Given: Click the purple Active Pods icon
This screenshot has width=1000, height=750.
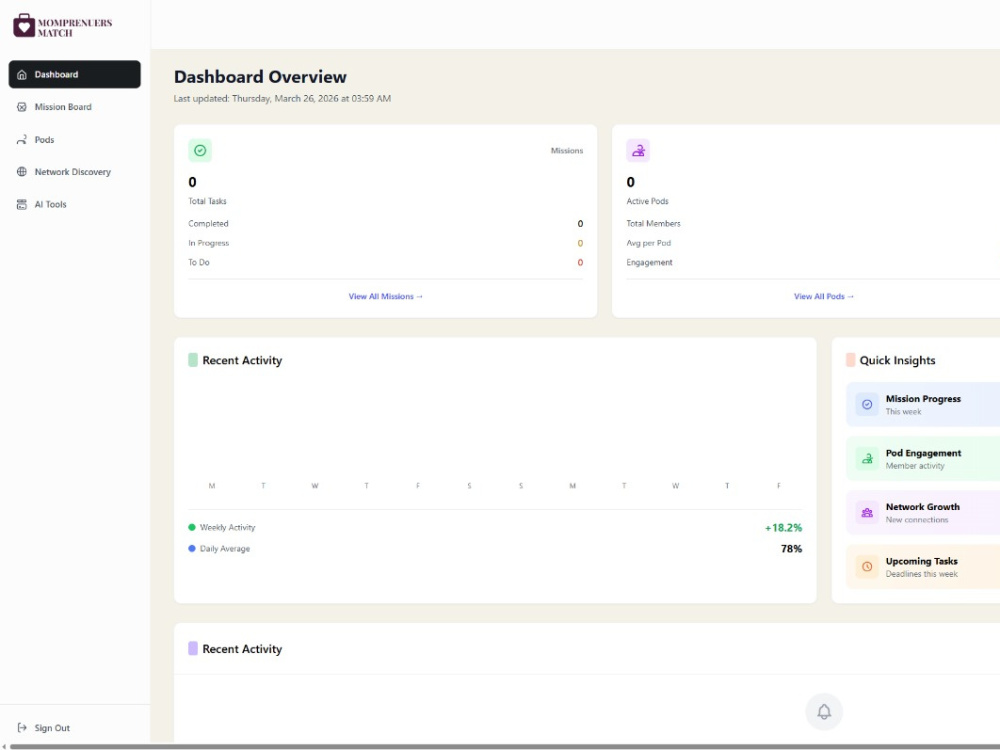Looking at the screenshot, I should (x=638, y=151).
